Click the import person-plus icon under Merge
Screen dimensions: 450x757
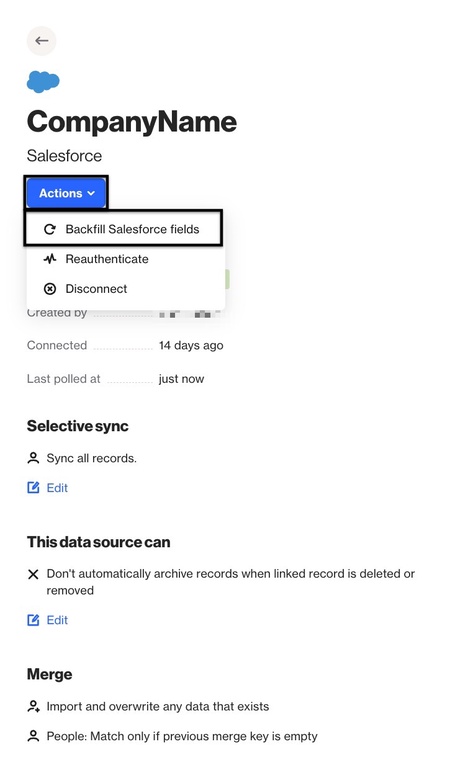pos(34,707)
